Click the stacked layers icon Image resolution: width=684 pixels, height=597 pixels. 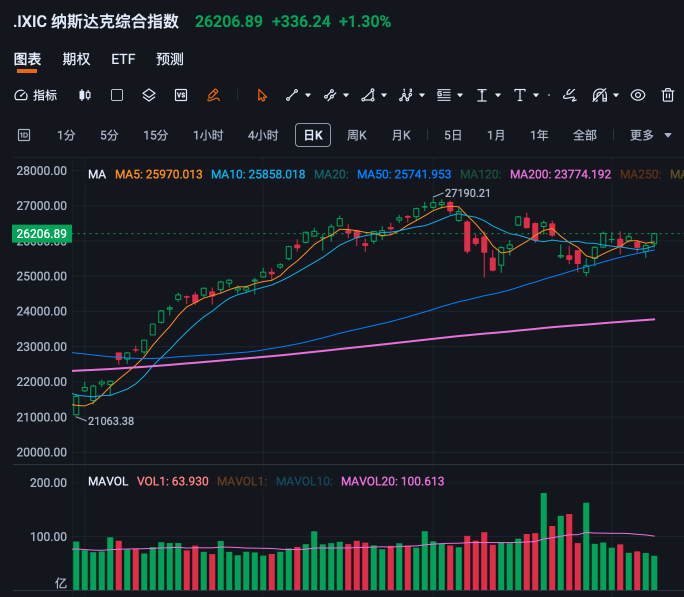click(149, 95)
